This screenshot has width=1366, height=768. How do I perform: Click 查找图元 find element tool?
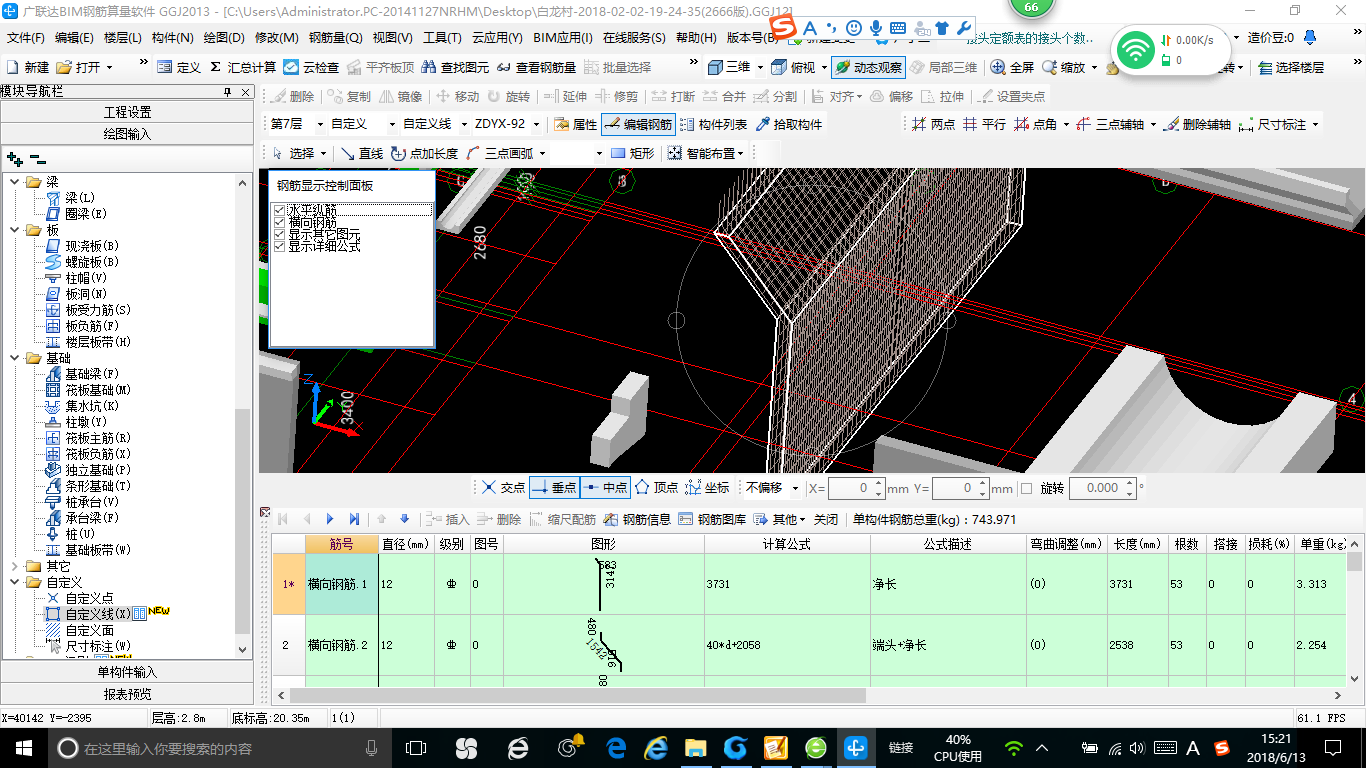point(455,68)
